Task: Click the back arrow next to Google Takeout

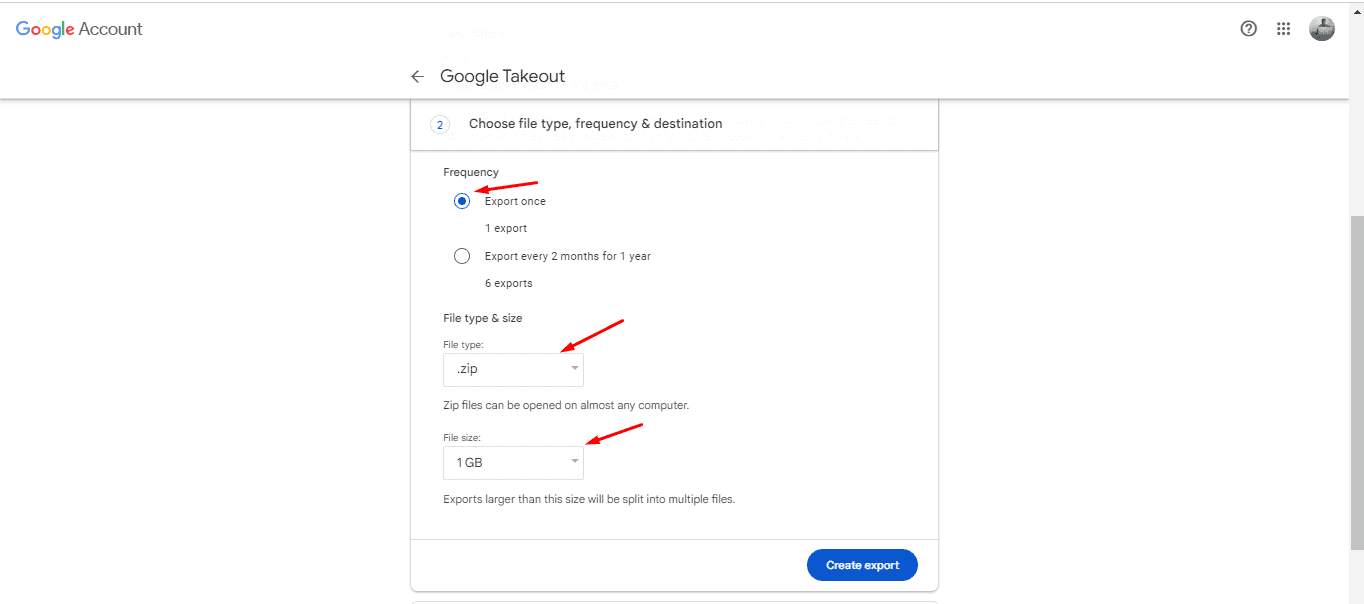Action: [417, 76]
